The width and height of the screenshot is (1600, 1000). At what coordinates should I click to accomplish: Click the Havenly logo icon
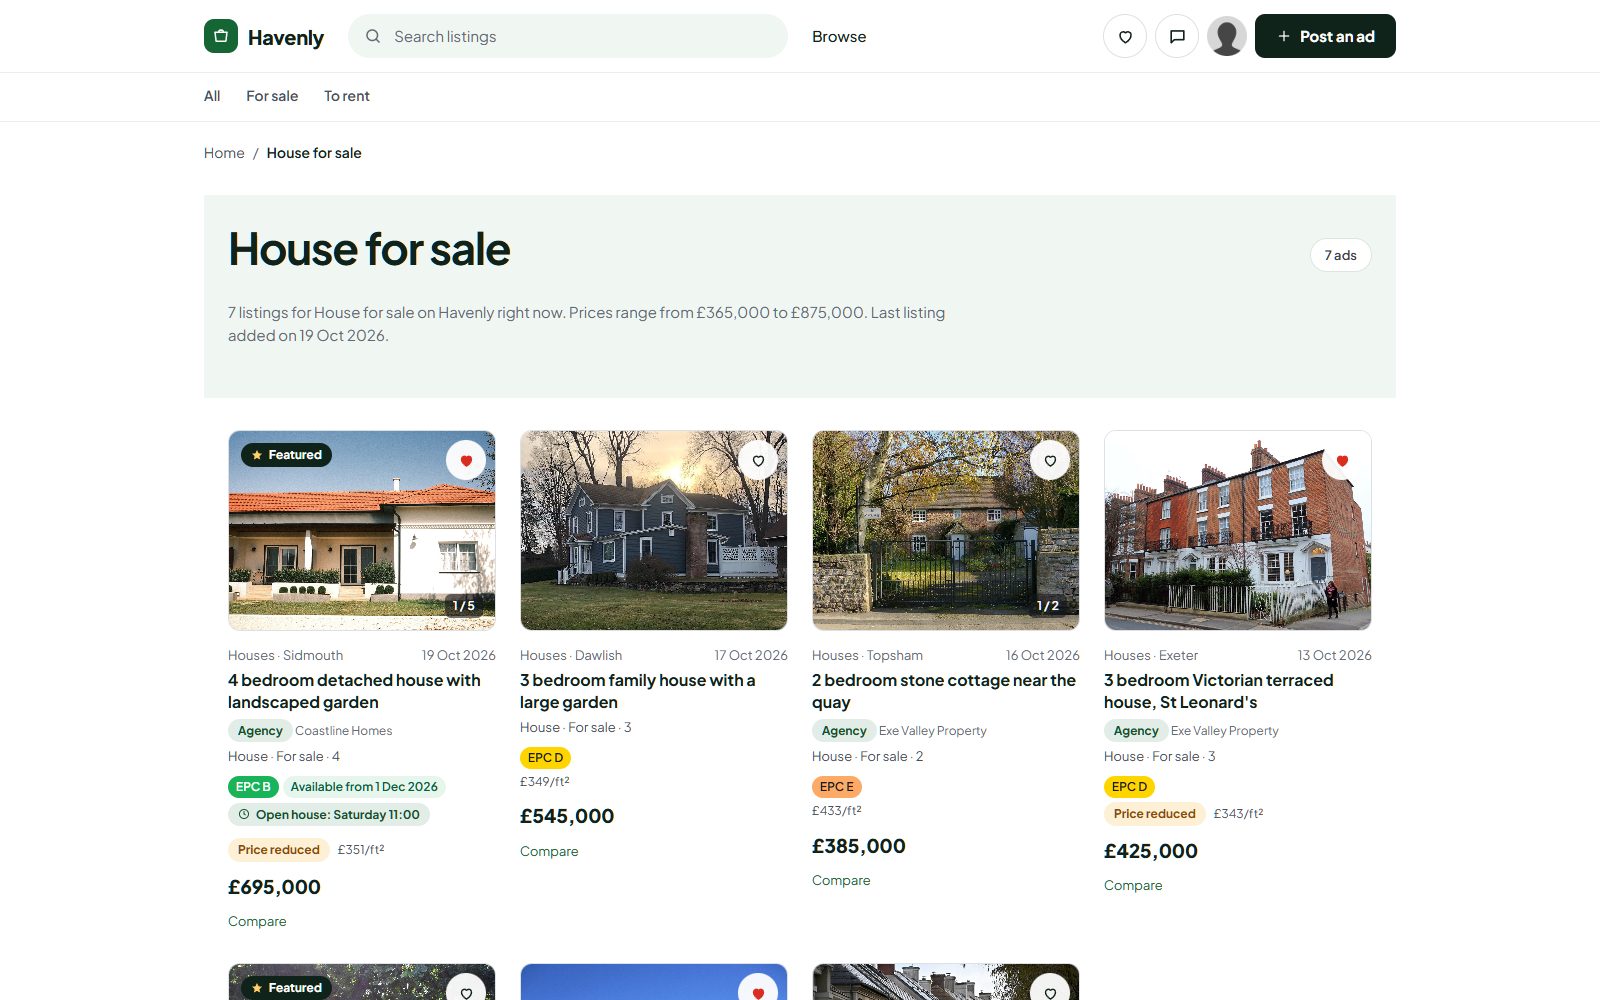[x=221, y=36]
